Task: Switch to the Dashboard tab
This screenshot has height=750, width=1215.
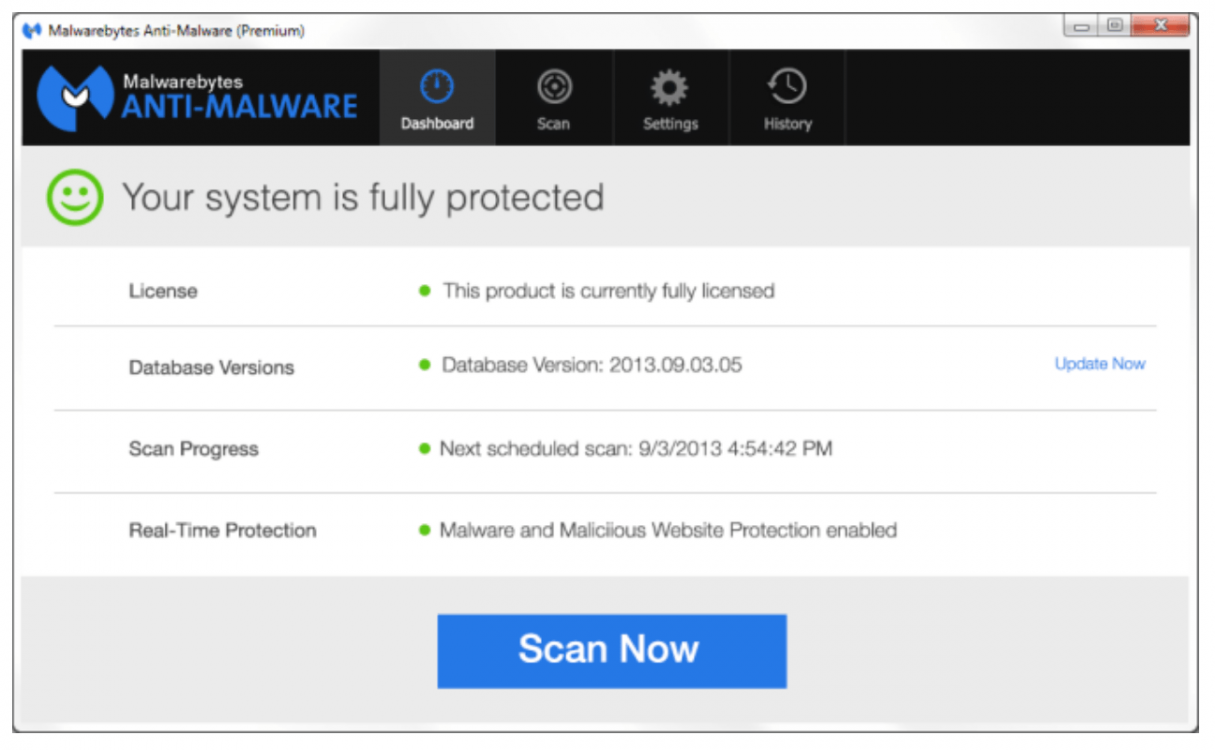Action: point(437,98)
